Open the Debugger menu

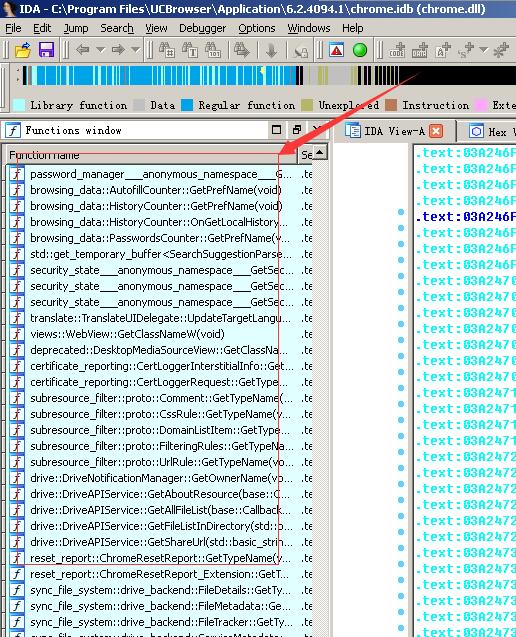(202, 28)
